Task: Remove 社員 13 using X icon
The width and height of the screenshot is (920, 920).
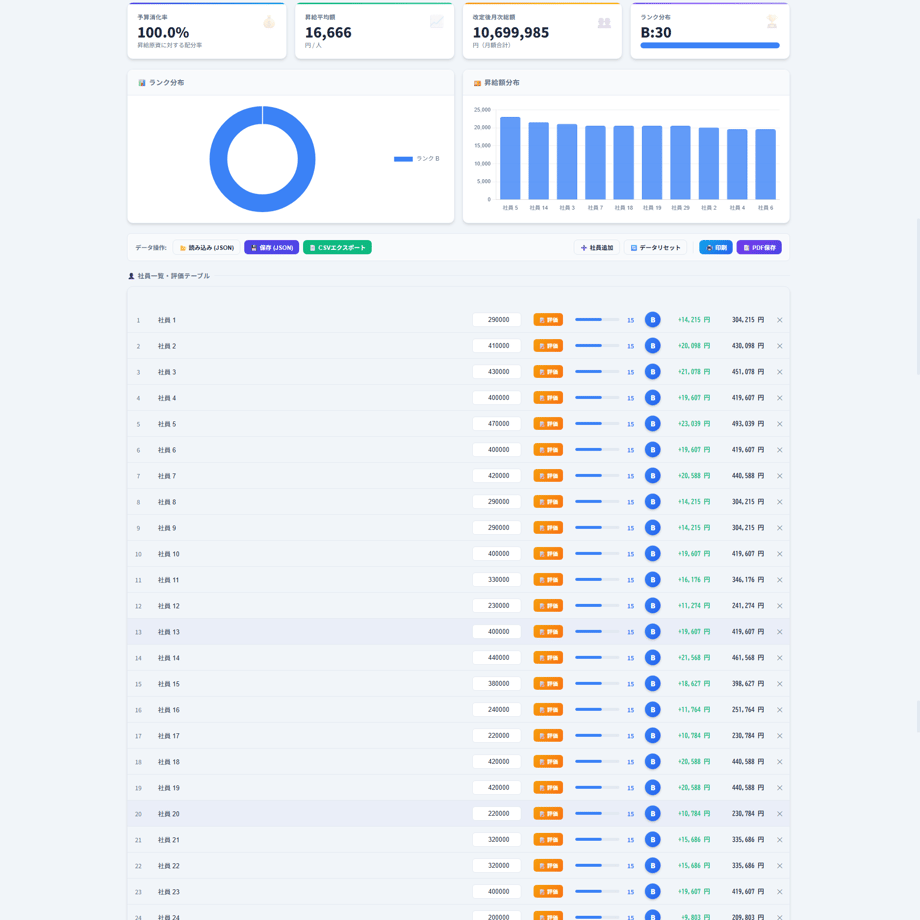Action: tap(779, 632)
